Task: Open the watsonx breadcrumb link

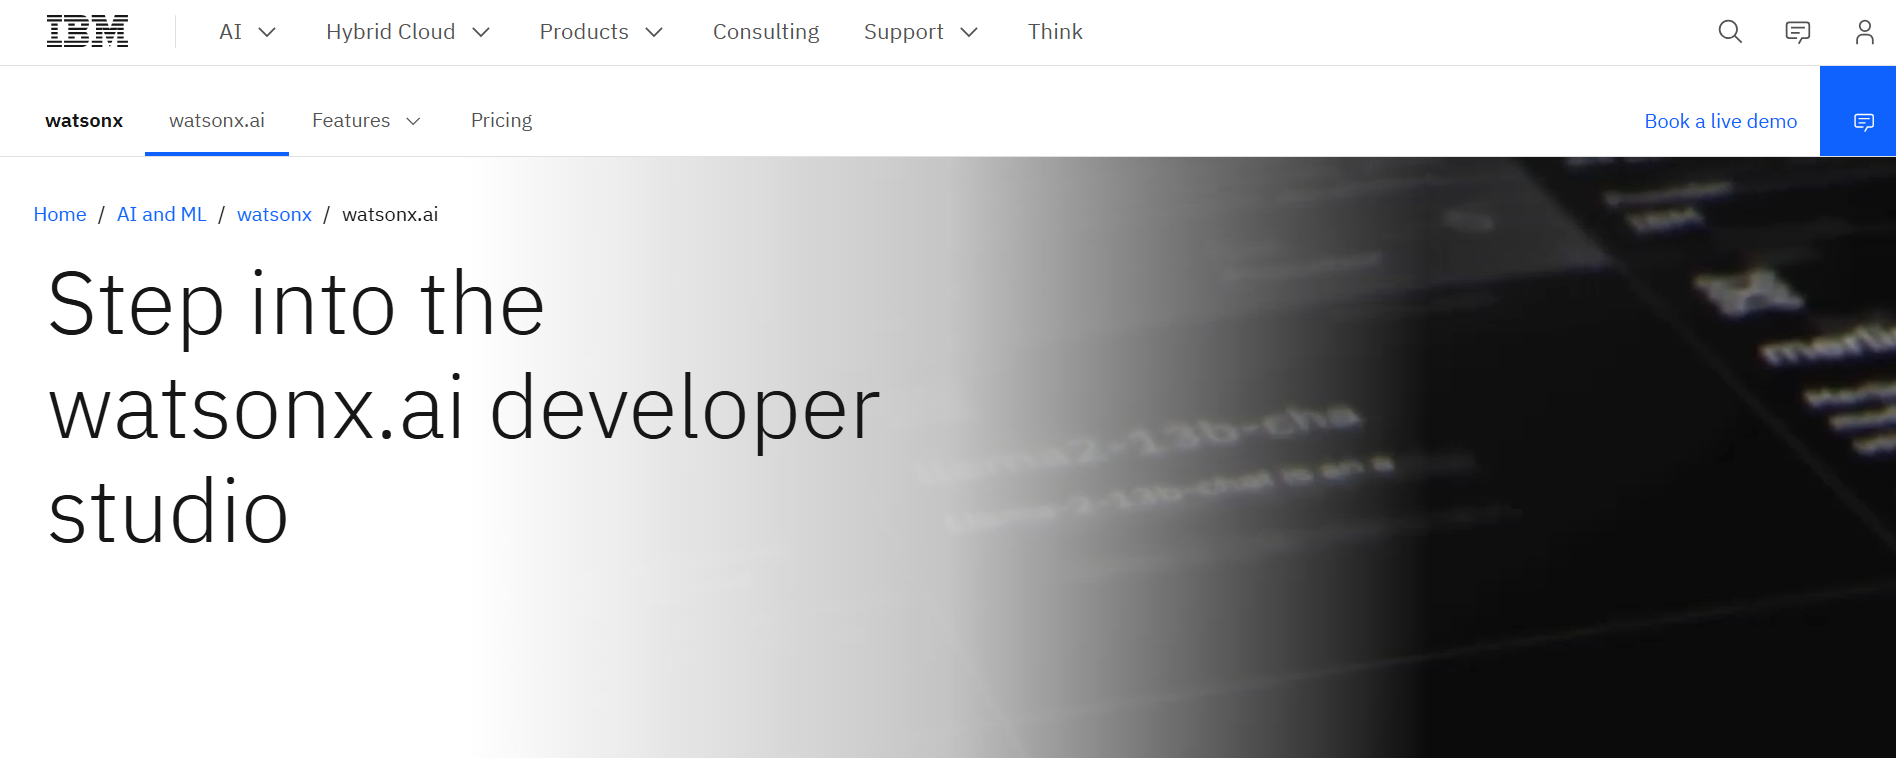Action: tap(274, 214)
